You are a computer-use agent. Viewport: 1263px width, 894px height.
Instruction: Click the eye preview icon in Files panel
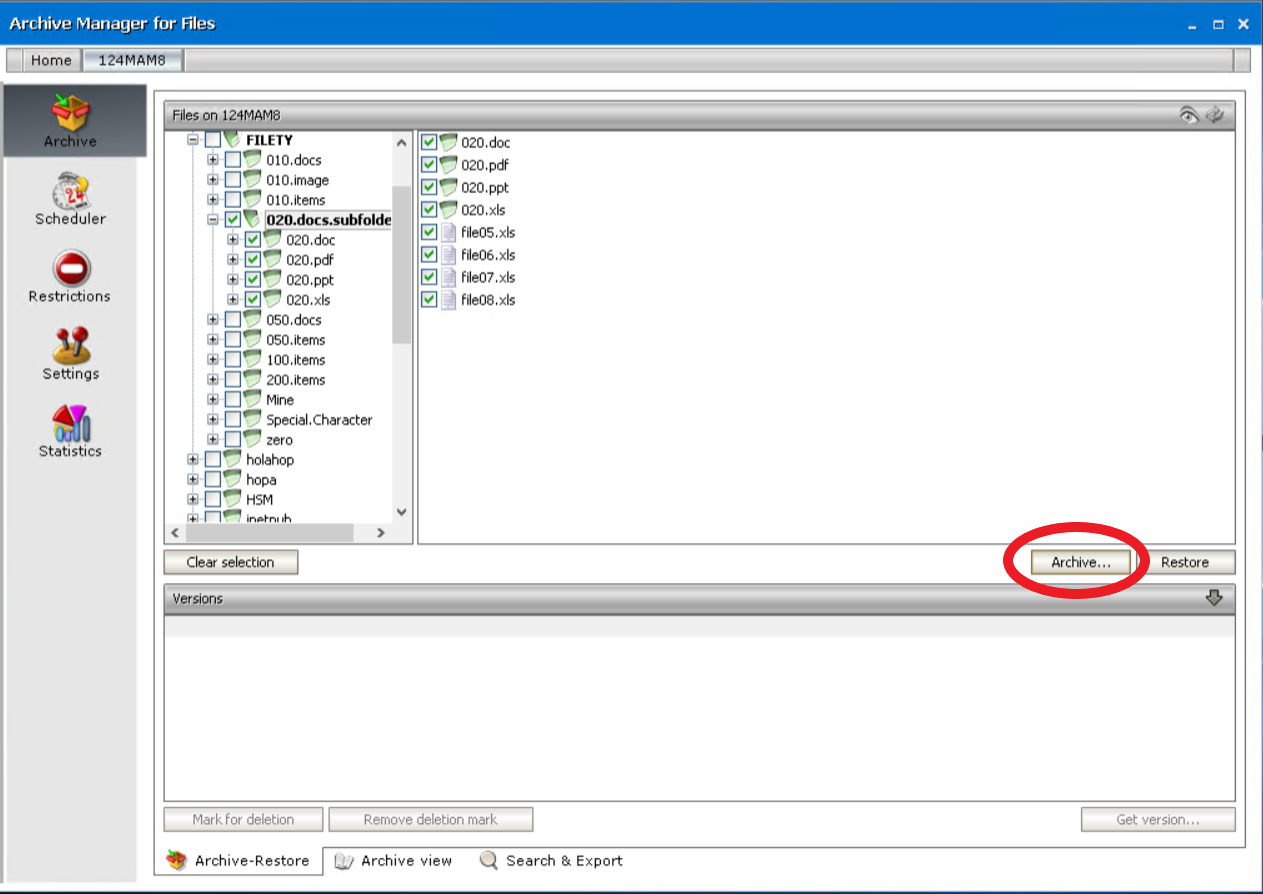[1189, 115]
